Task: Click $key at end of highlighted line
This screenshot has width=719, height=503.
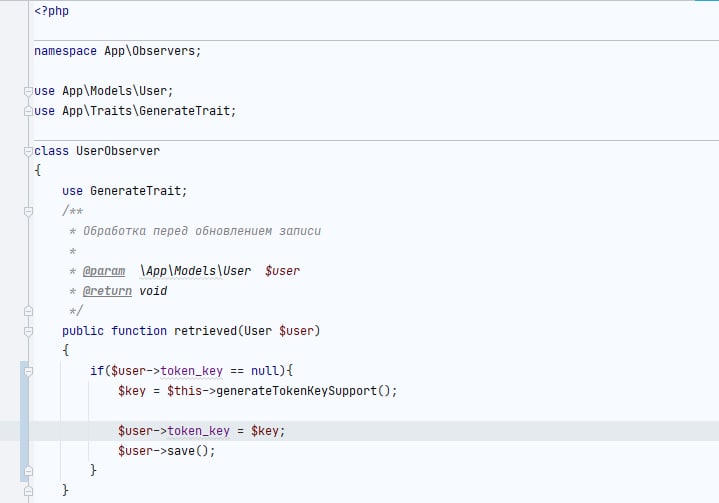Action: [265, 431]
